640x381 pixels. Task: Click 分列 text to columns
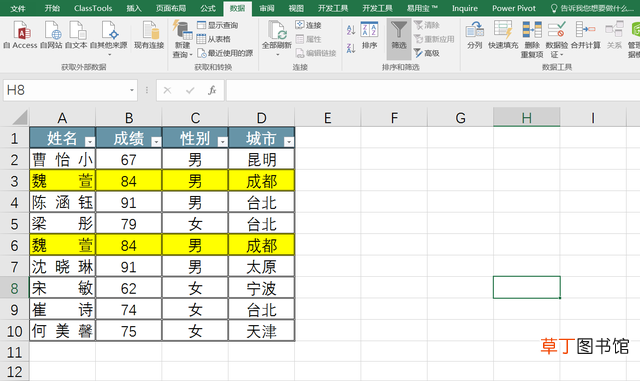pyautogui.click(x=475, y=35)
